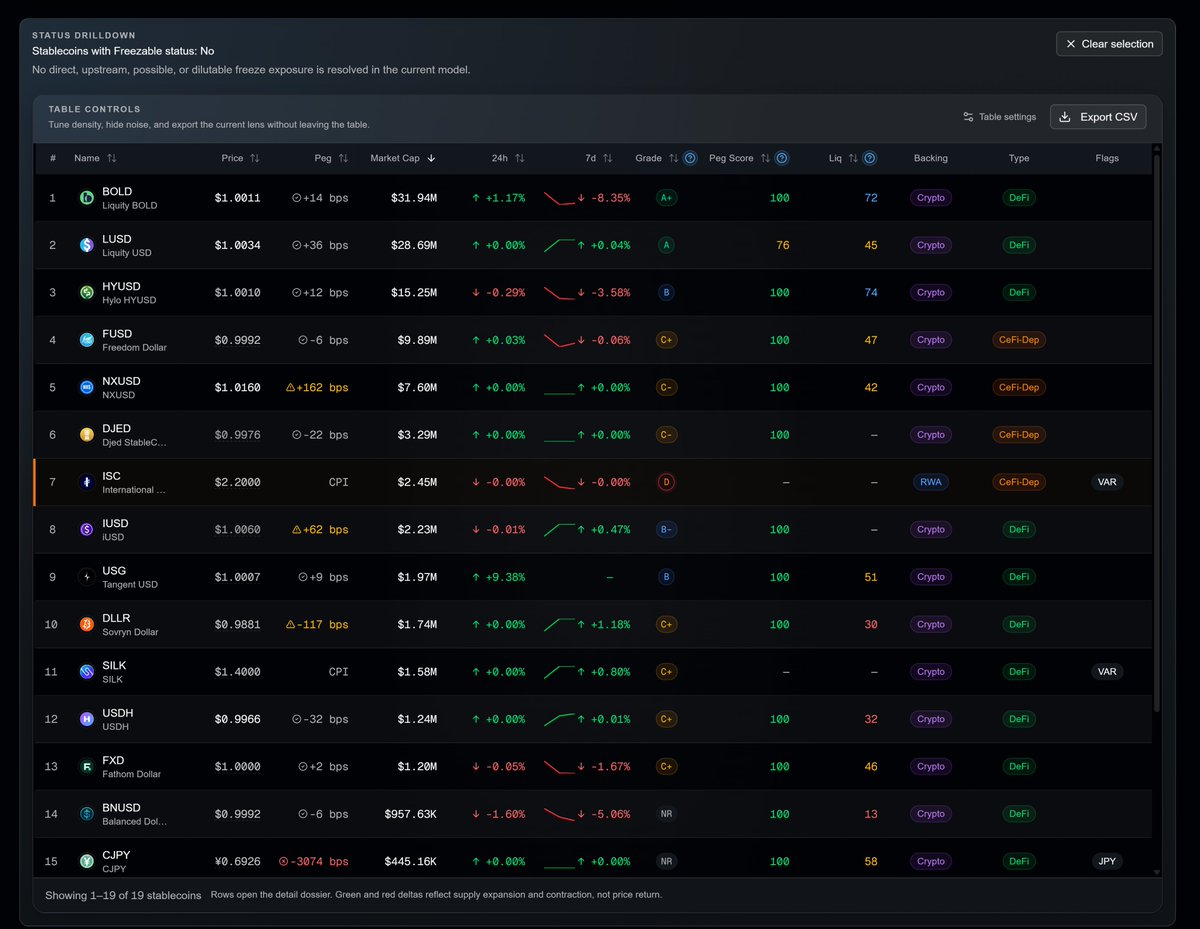Open the Grade column help icon
1200x929 pixels.
tap(690, 158)
